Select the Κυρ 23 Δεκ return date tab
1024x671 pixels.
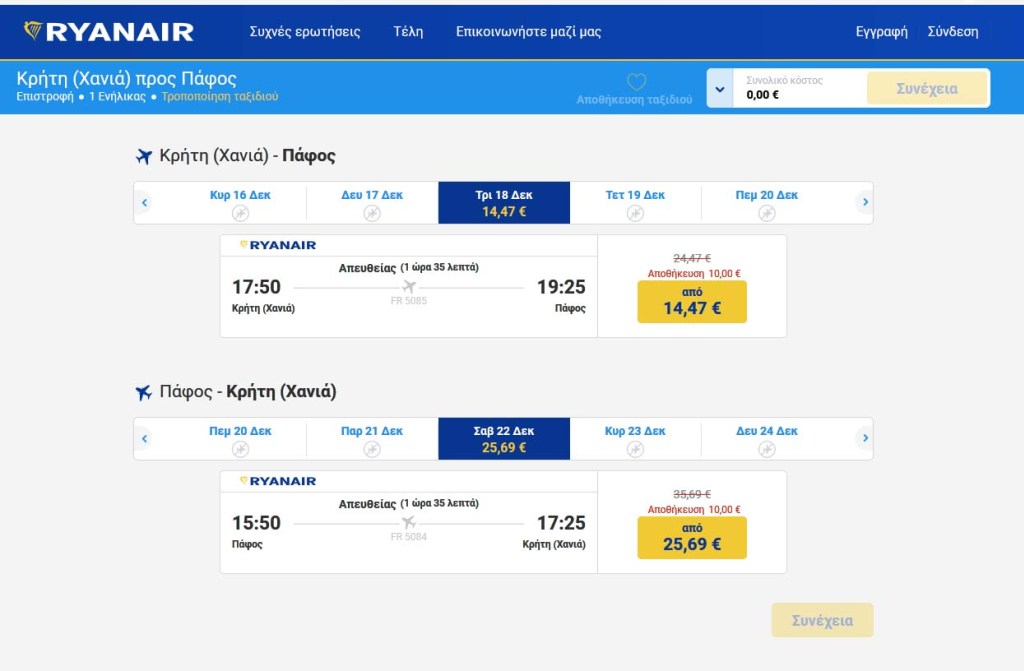(x=635, y=438)
